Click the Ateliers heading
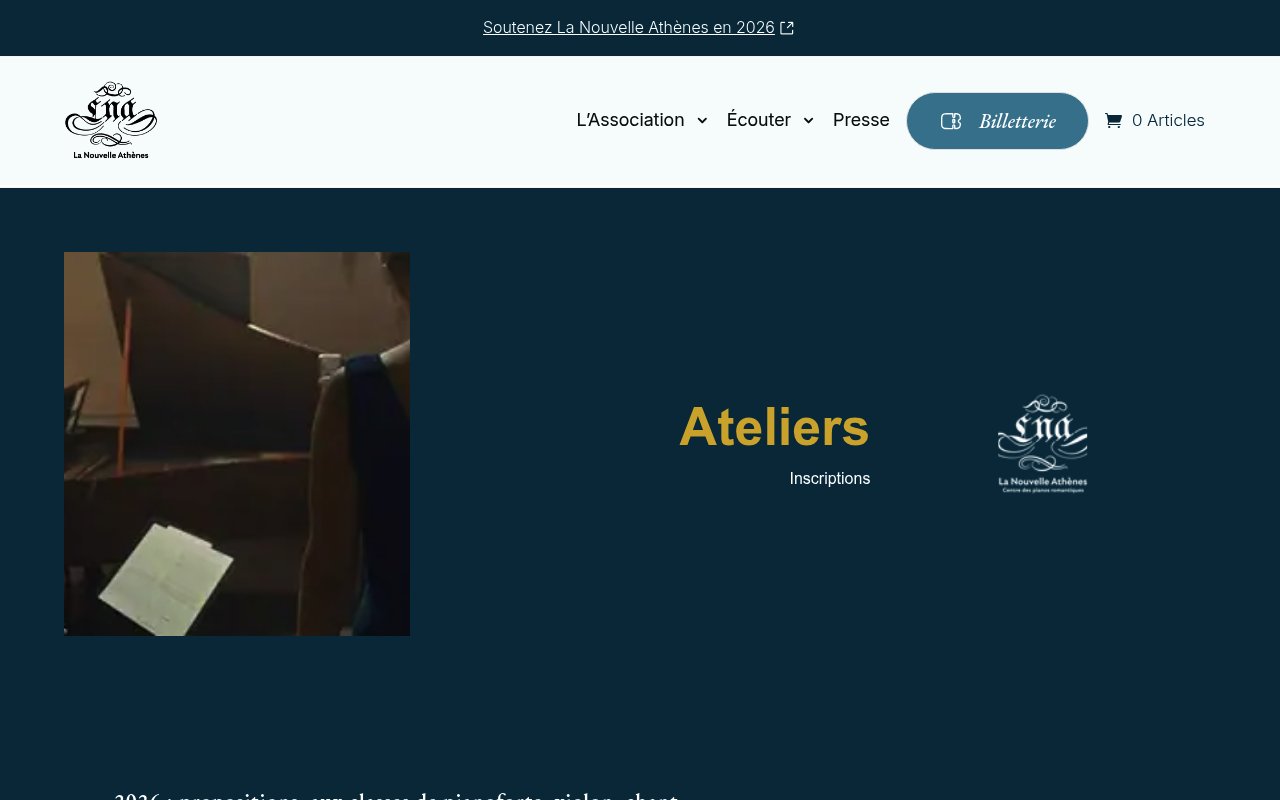Screen dimensions: 1280x800 774,427
